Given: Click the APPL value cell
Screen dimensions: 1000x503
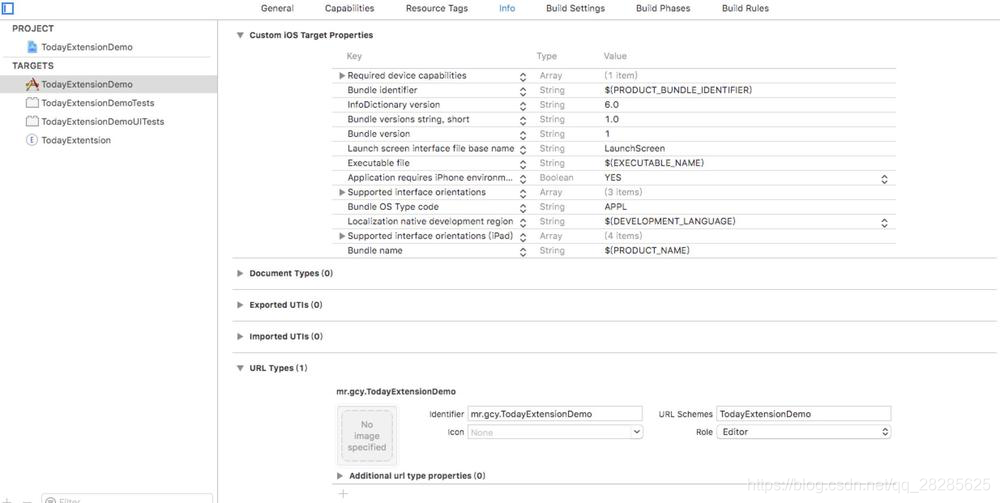Looking at the screenshot, I should pyautogui.click(x=615, y=207).
